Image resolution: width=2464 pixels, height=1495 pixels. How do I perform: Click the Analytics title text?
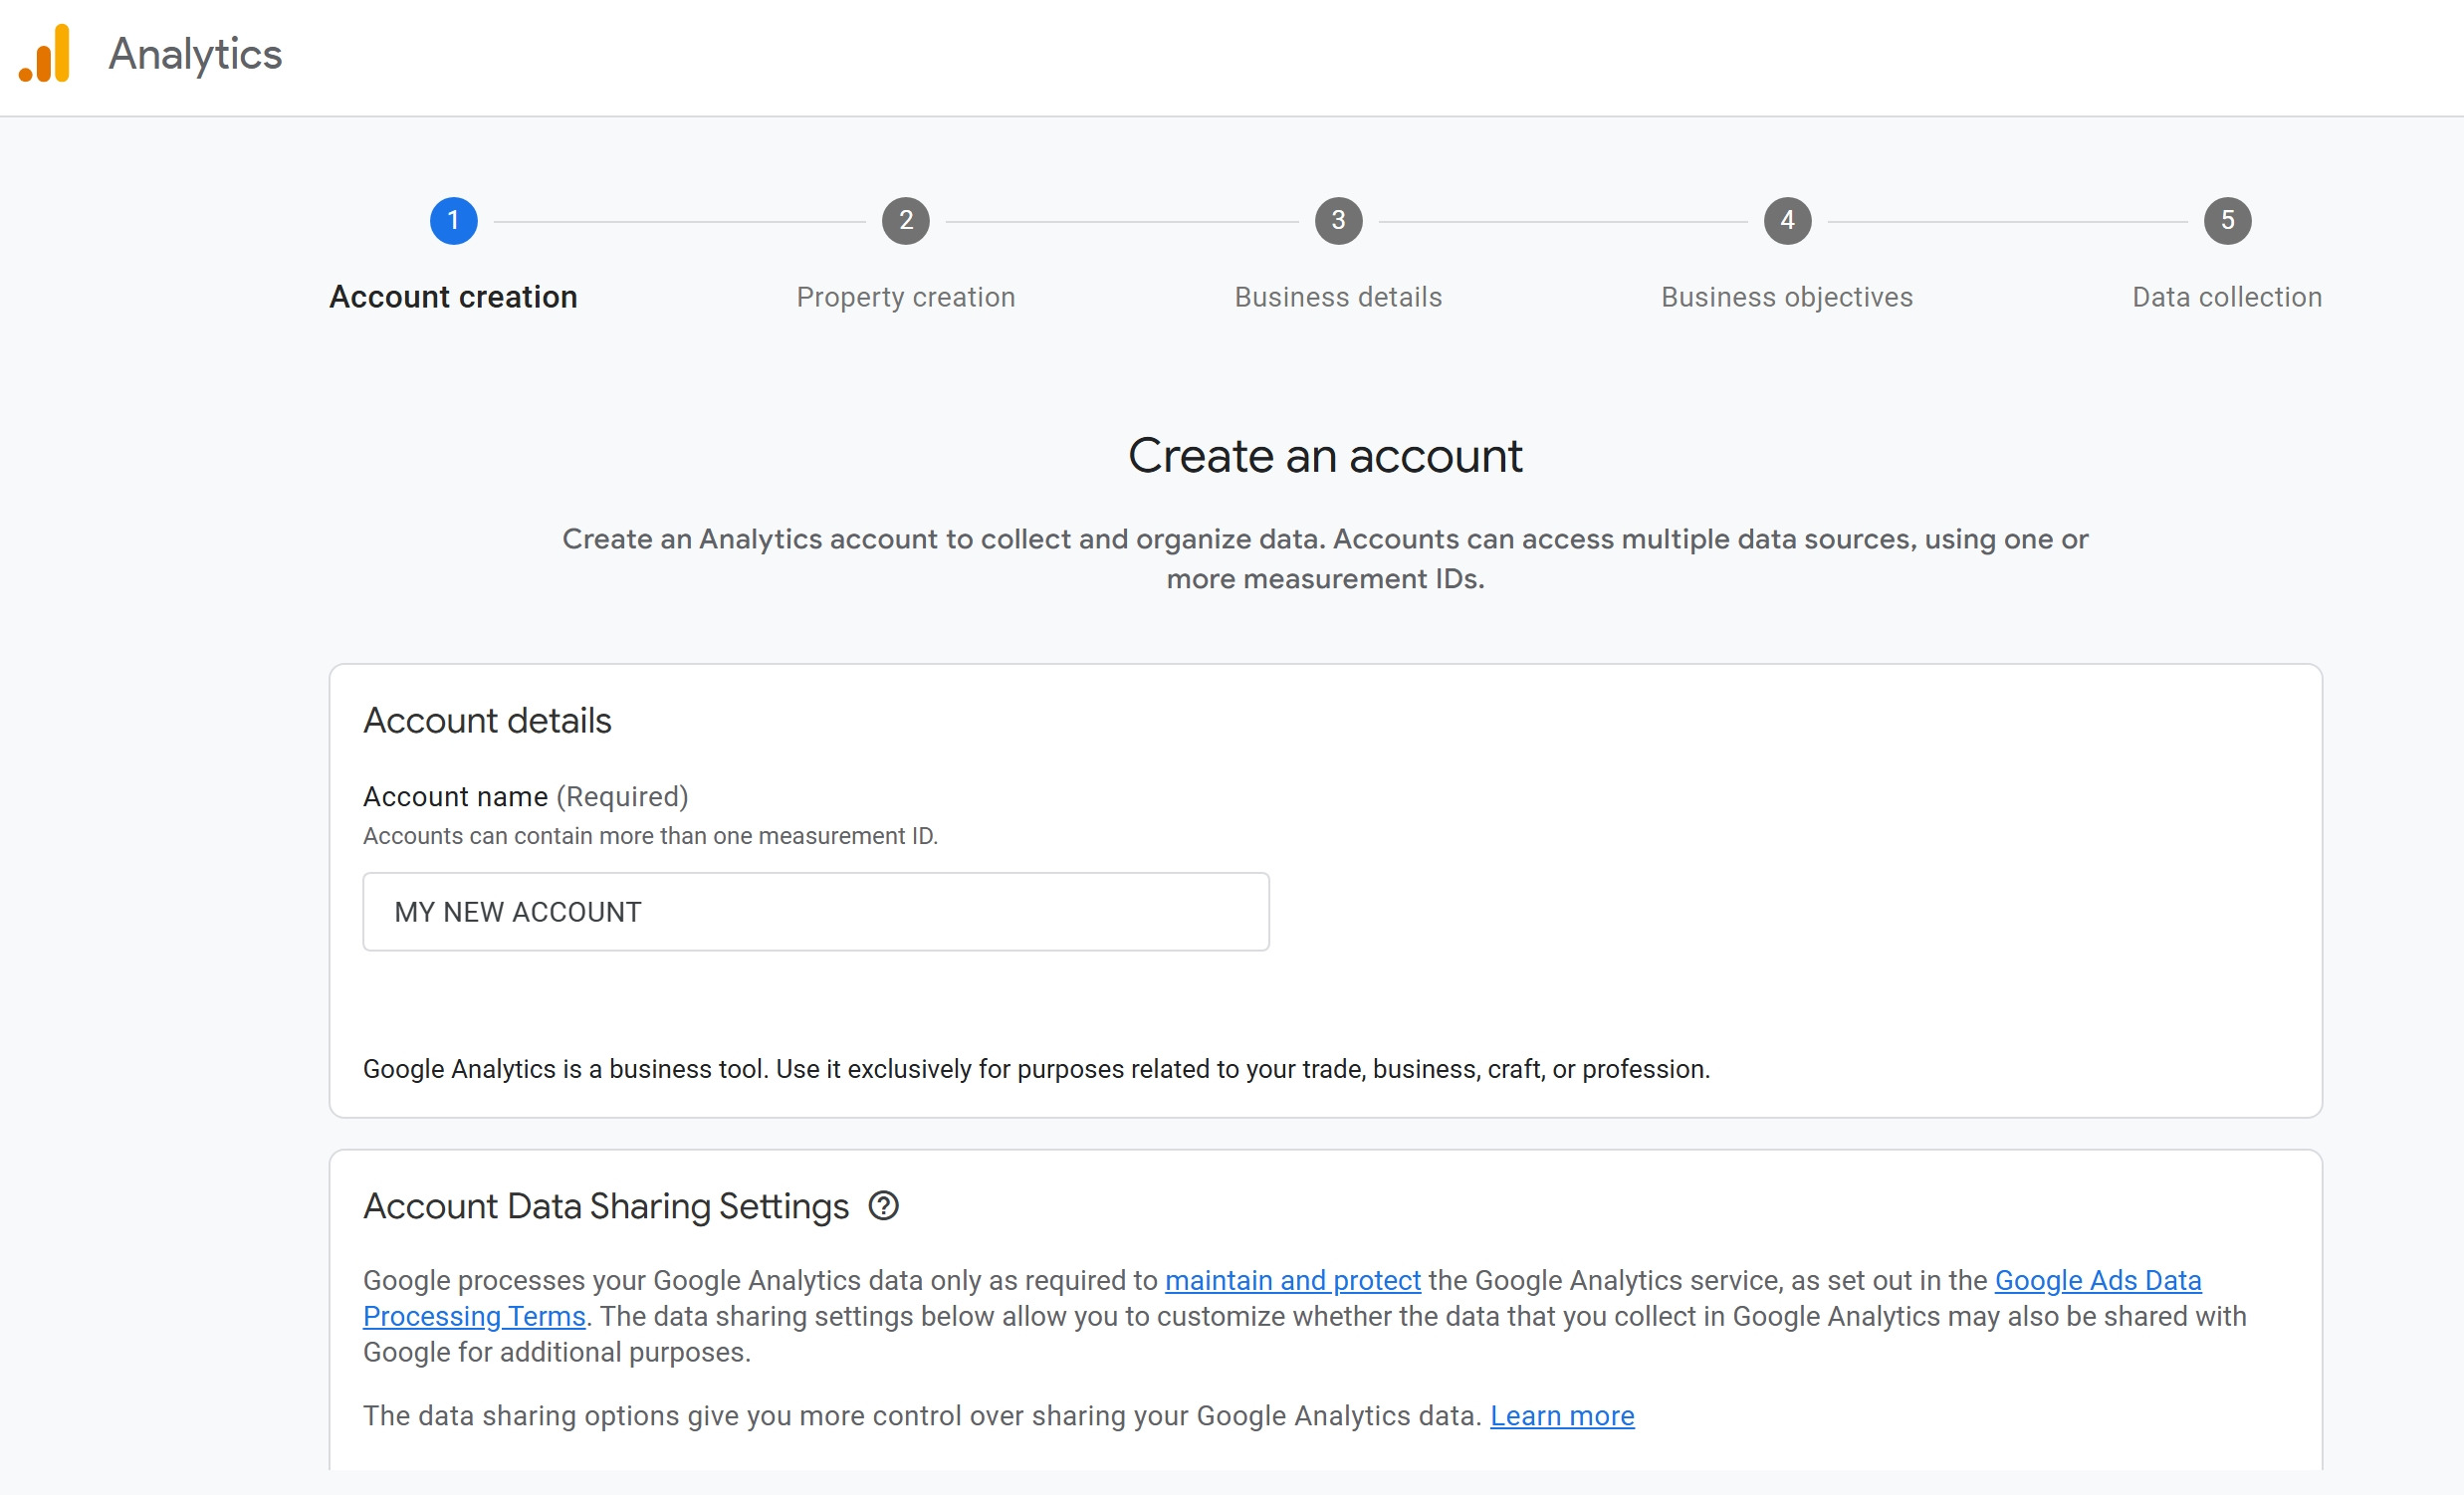click(195, 54)
